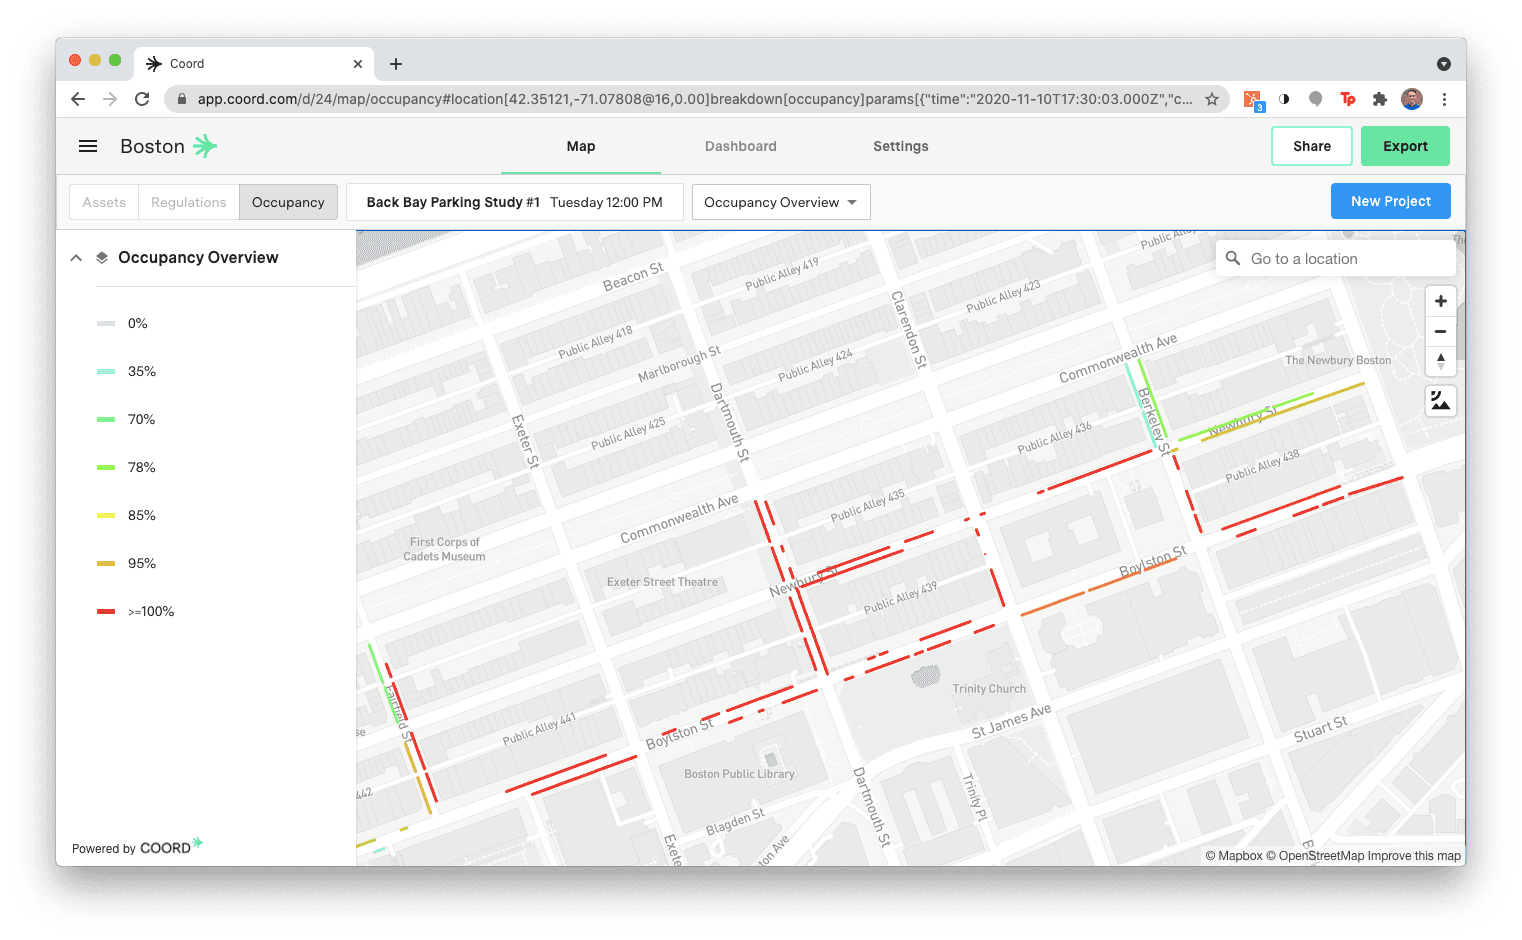Click the 70% green legend swatch
Screen dimensions: 1522x940
106,420
